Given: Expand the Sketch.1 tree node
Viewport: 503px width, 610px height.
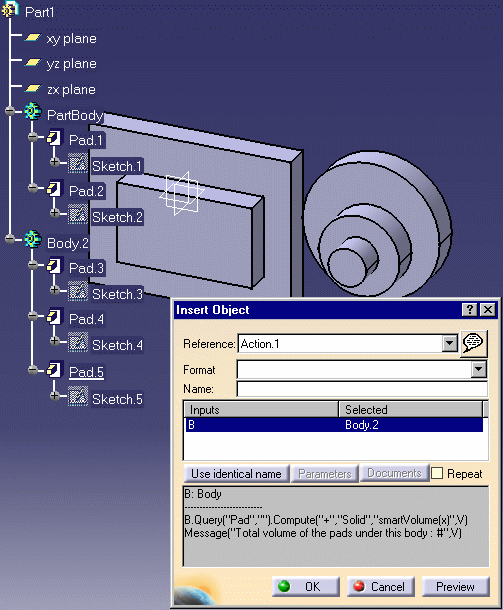Looking at the screenshot, I should coord(54,162).
